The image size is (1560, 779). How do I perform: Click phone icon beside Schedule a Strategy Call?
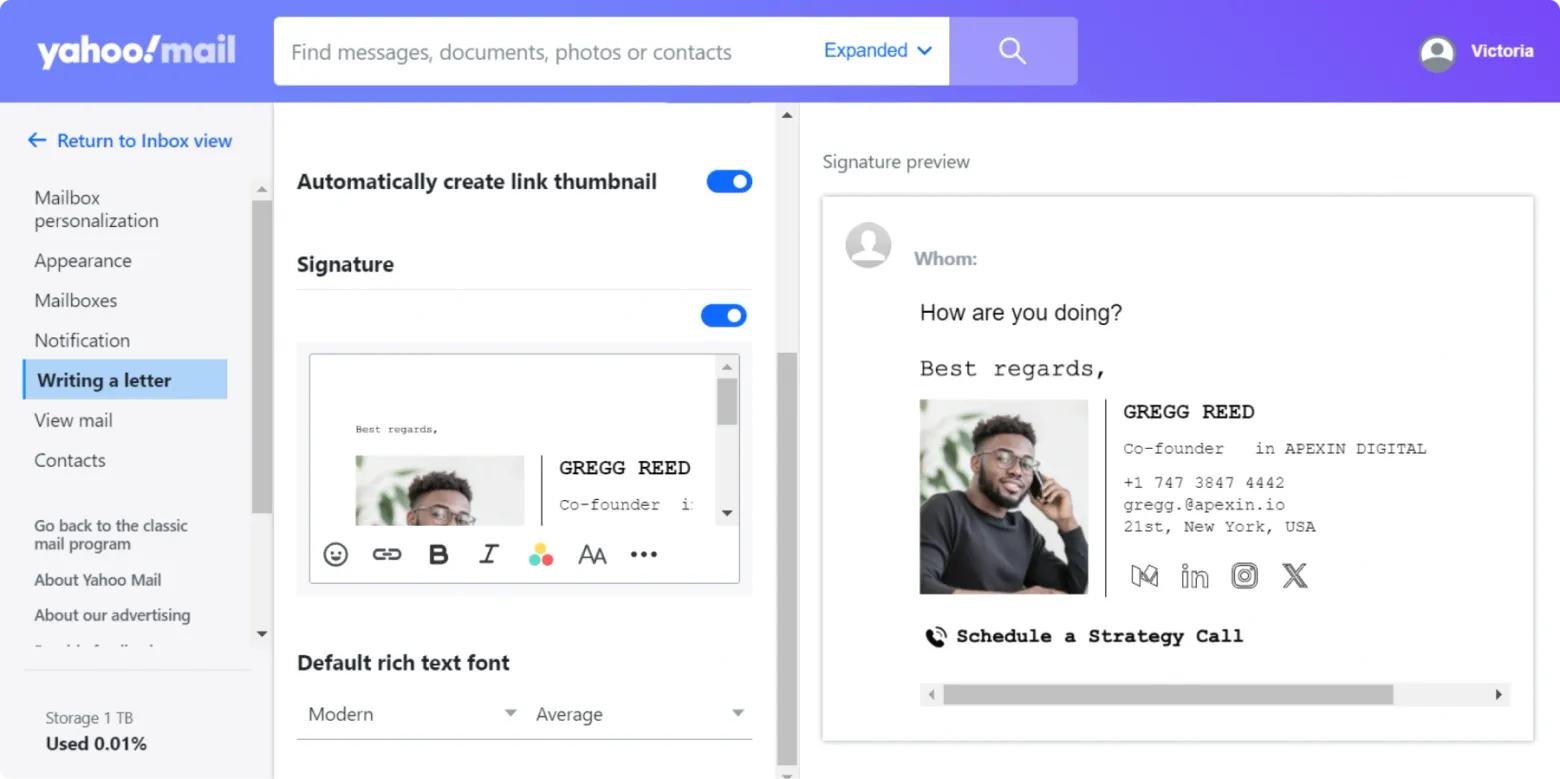tap(936, 637)
